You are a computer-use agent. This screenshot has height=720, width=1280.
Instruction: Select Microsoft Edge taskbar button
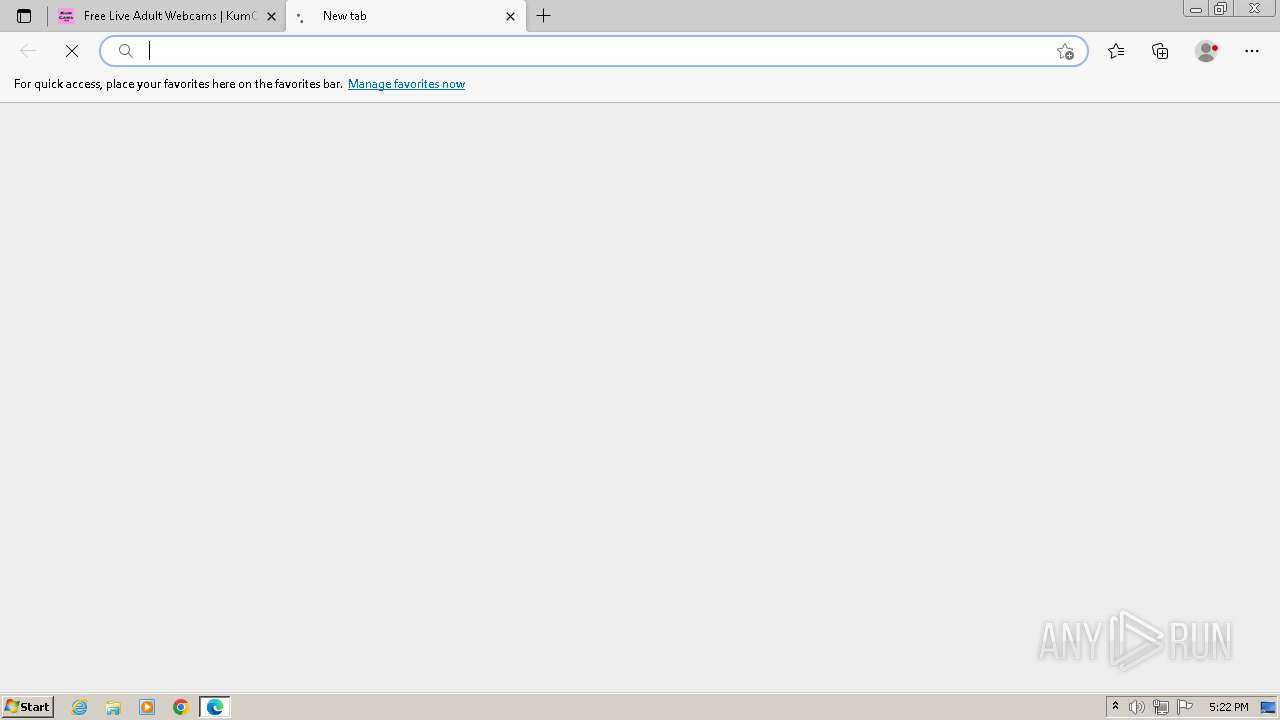[215, 707]
